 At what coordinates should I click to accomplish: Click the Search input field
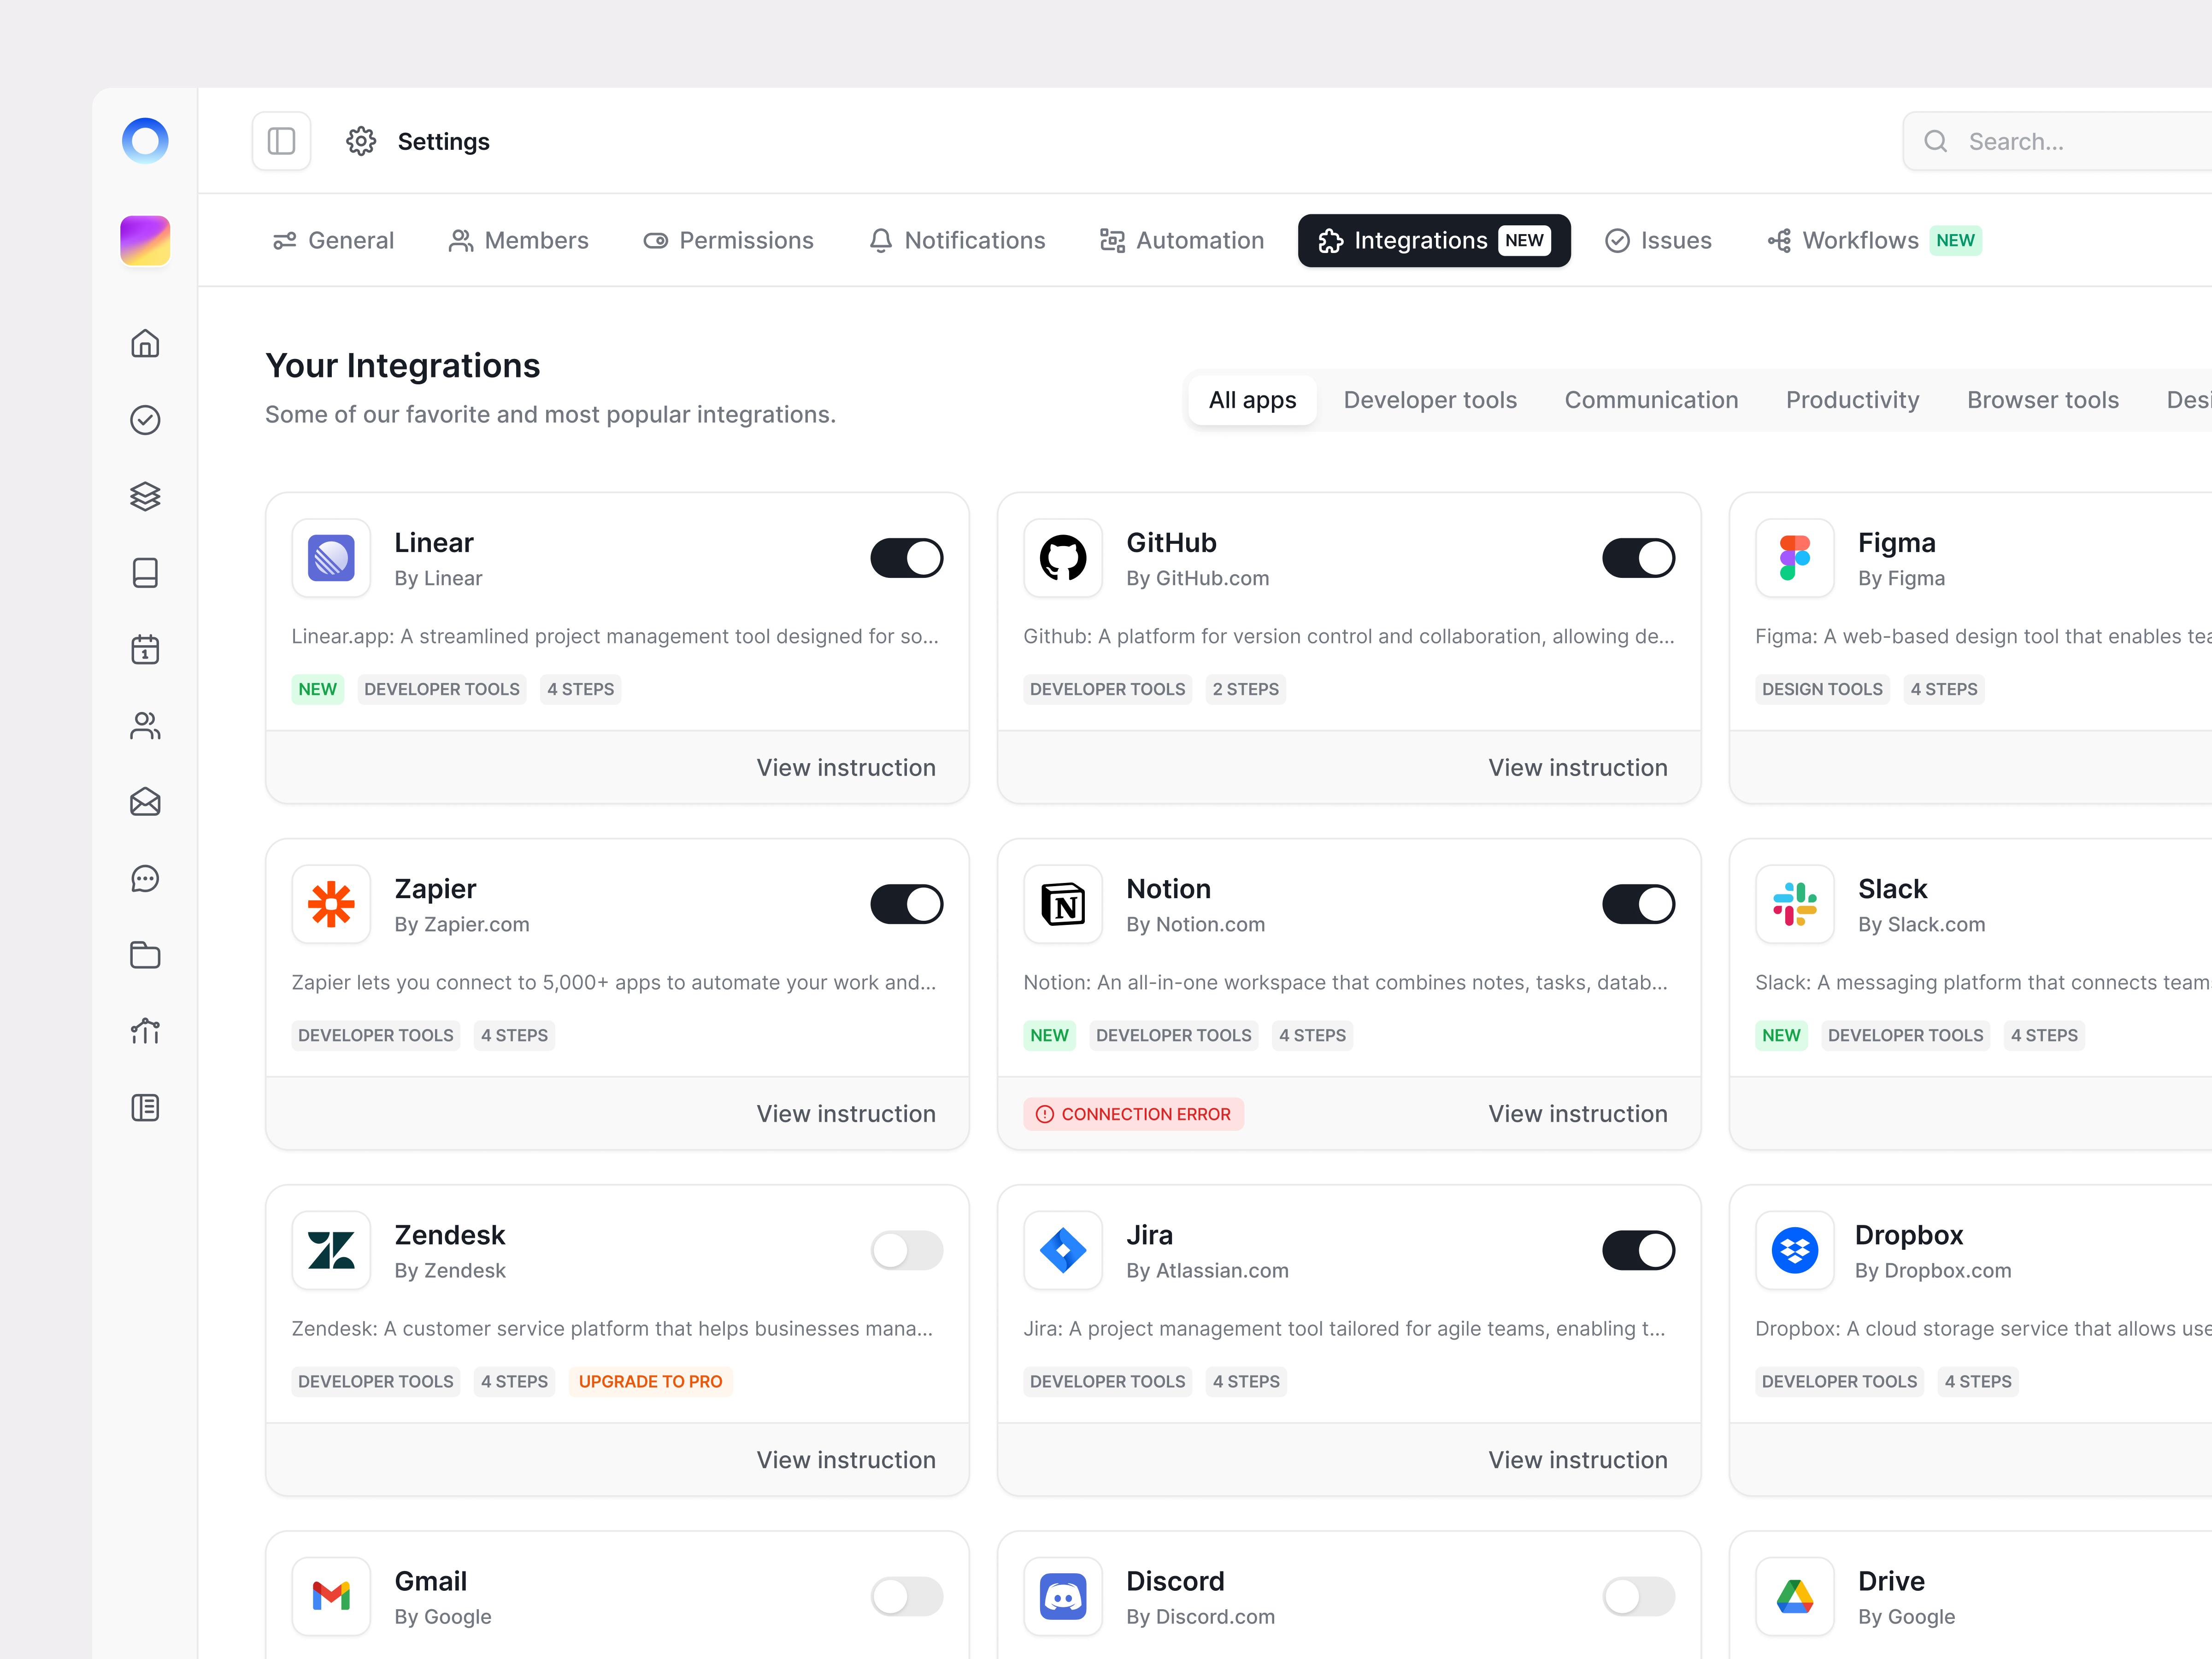(2058, 141)
